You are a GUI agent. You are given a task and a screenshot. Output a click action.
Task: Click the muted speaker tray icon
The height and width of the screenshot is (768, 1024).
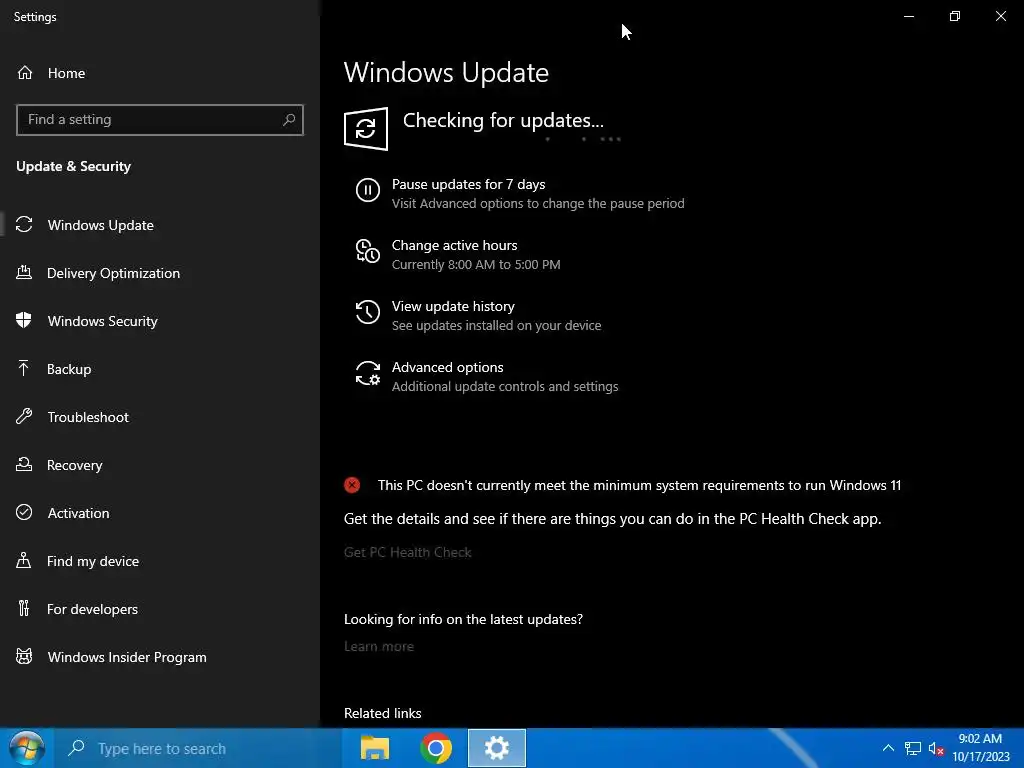(936, 749)
